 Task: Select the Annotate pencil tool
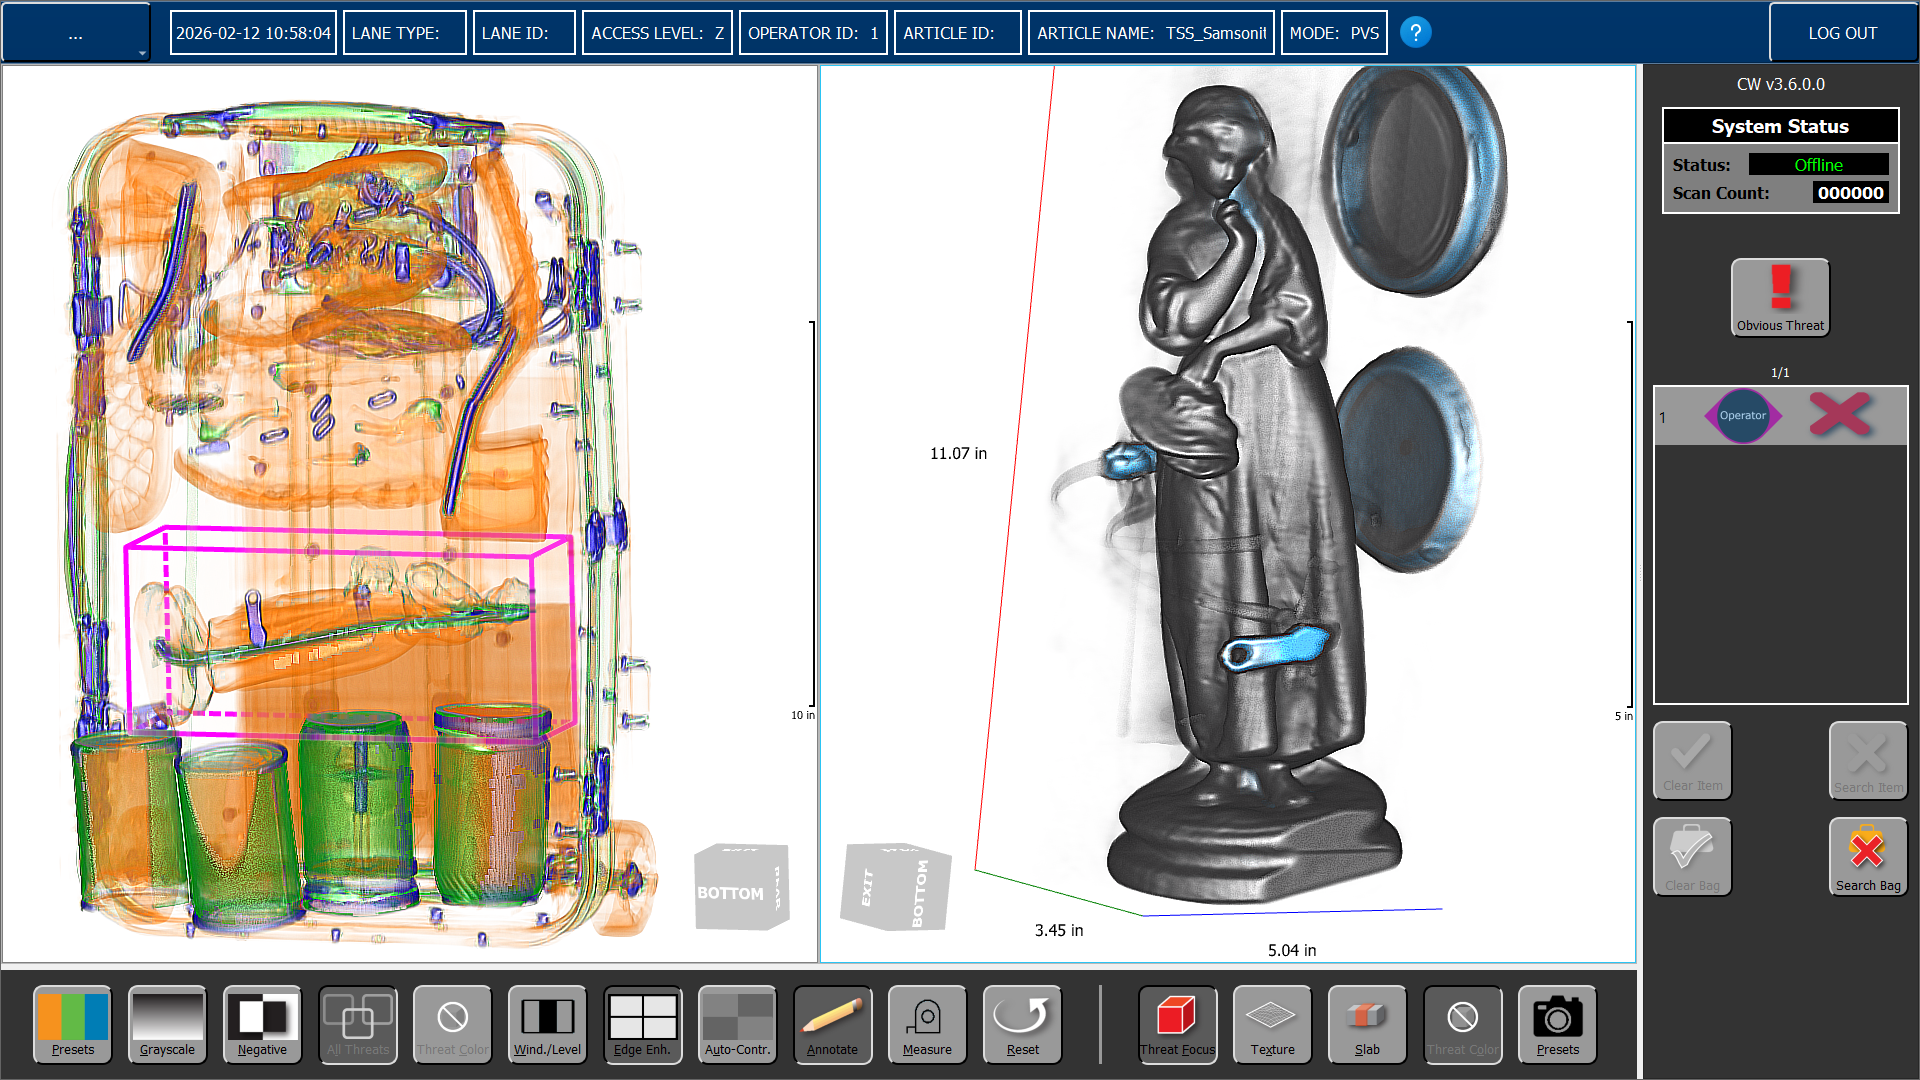tap(832, 1024)
